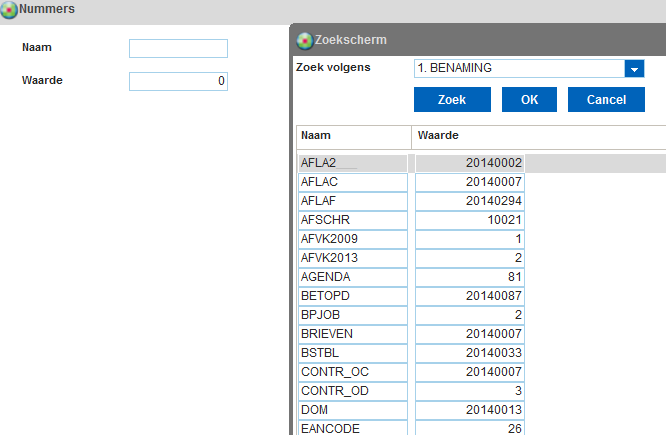
Task: Click value 20140007 in the CONTR_OC row
Action: coord(470,372)
